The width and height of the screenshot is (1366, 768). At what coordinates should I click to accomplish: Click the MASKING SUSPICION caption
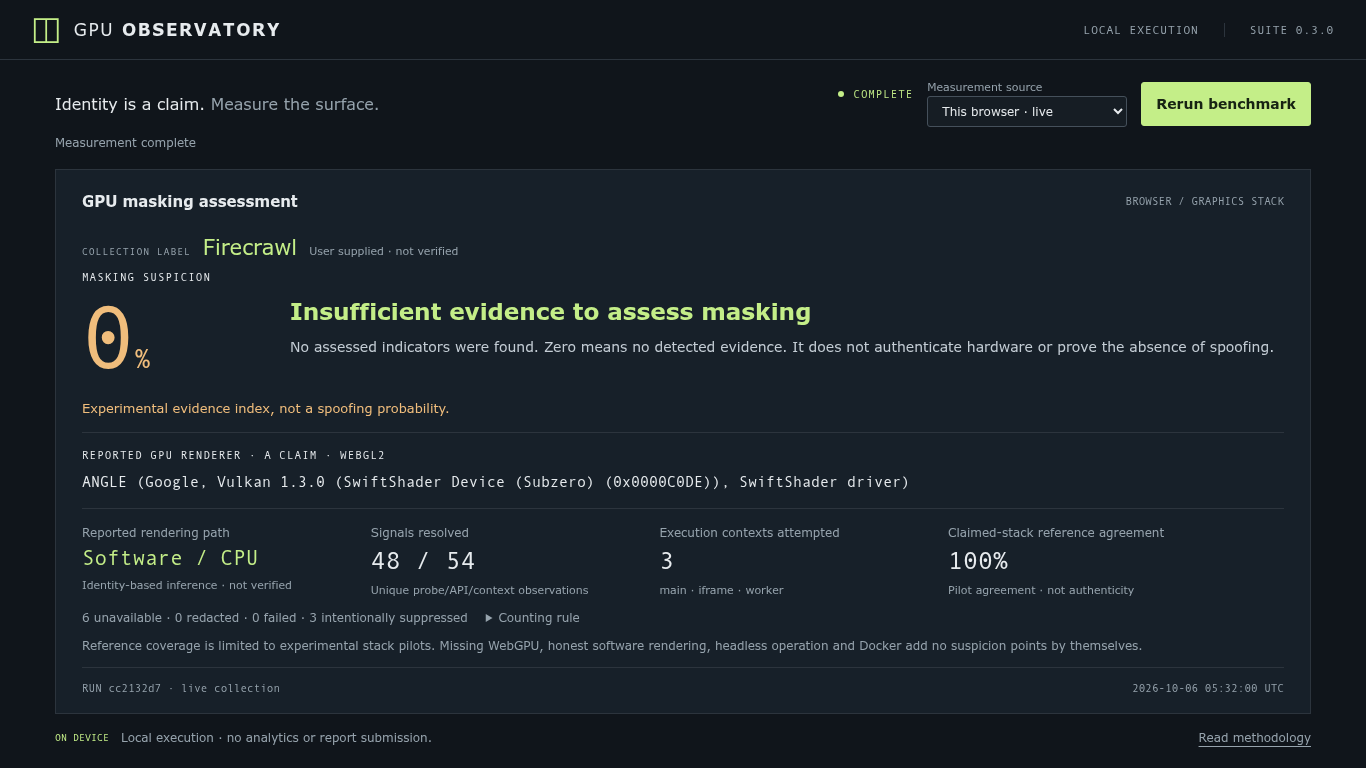[147, 277]
